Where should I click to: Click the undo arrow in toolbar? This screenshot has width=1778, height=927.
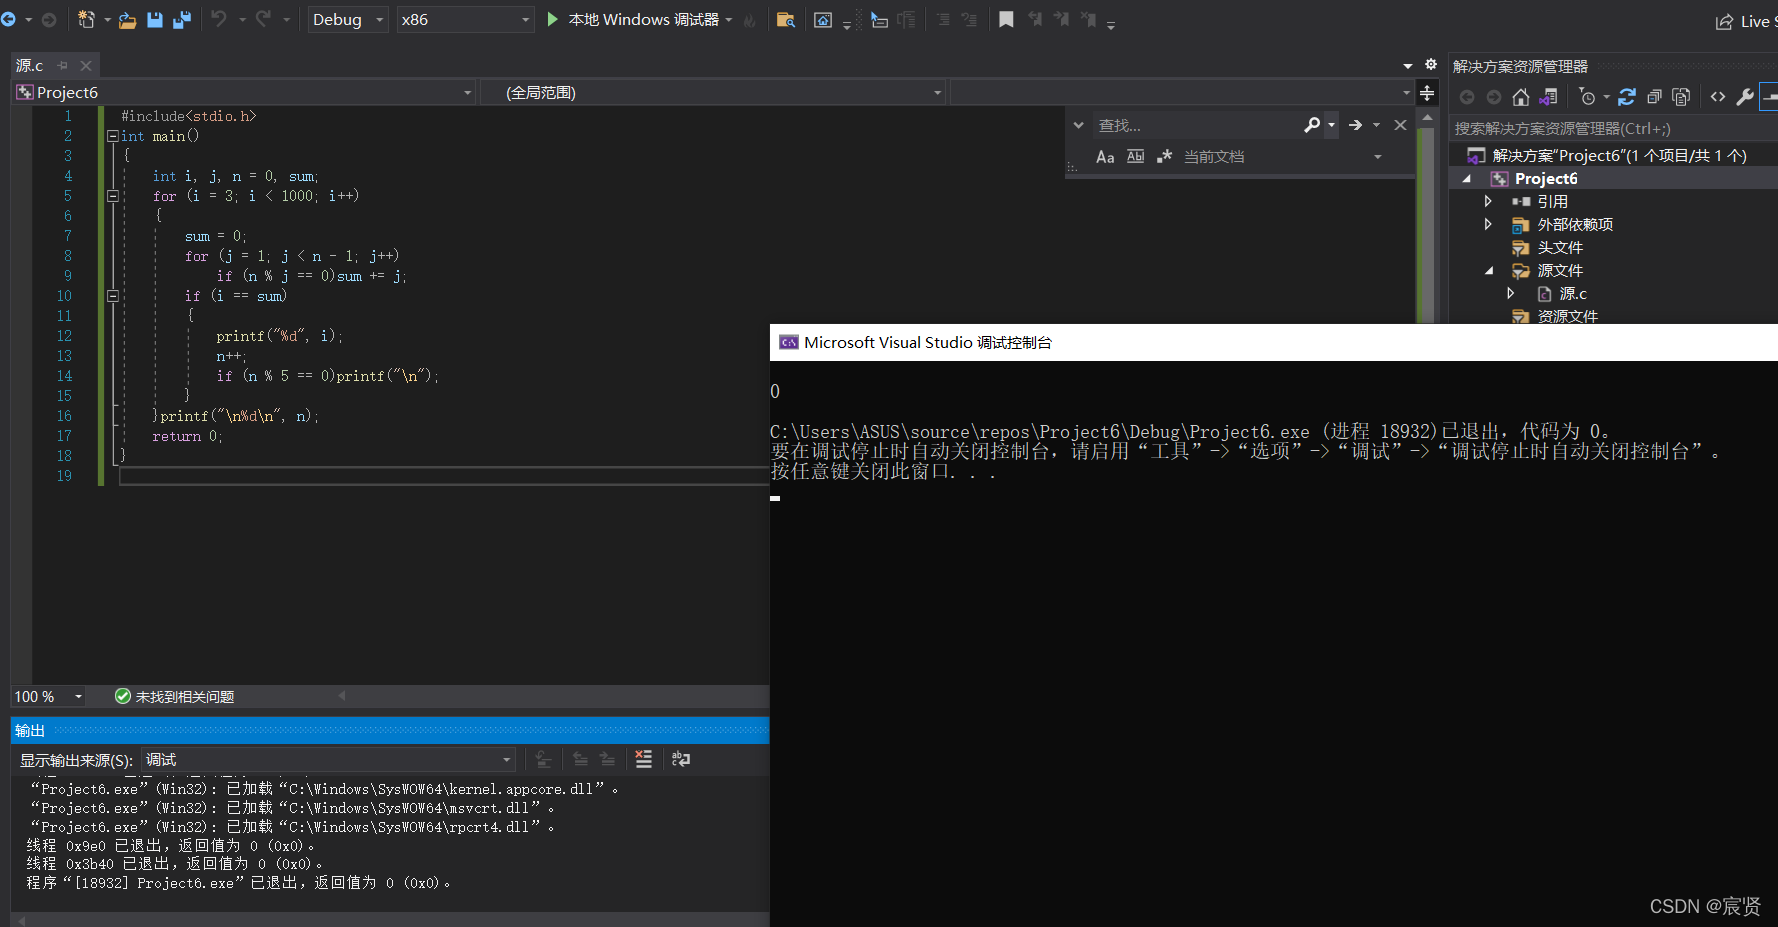(219, 20)
